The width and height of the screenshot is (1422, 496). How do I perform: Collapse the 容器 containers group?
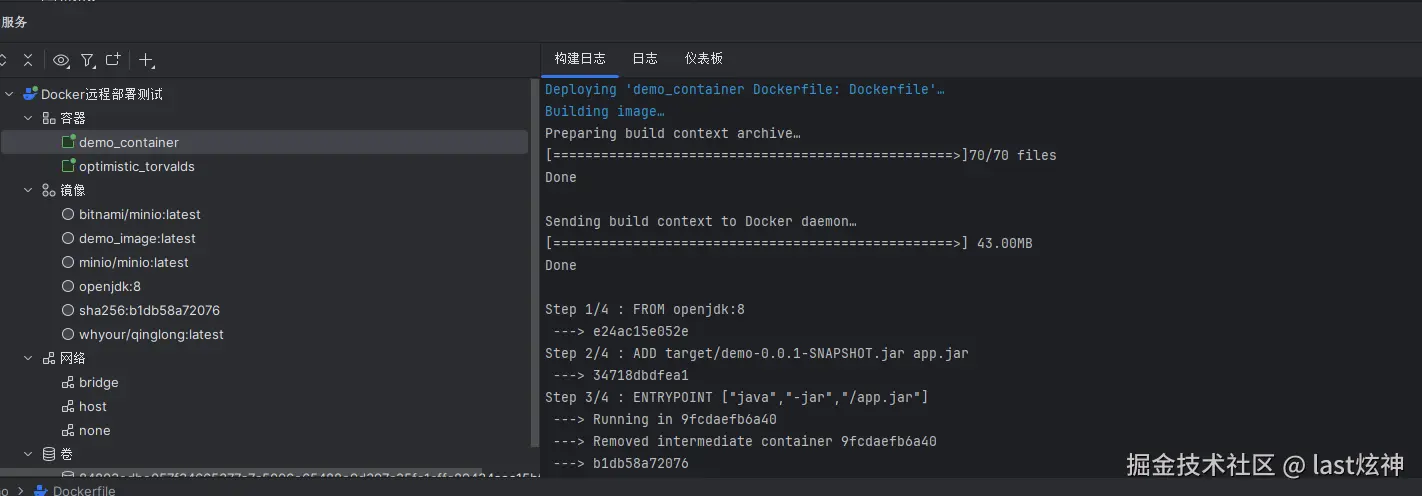[29, 118]
